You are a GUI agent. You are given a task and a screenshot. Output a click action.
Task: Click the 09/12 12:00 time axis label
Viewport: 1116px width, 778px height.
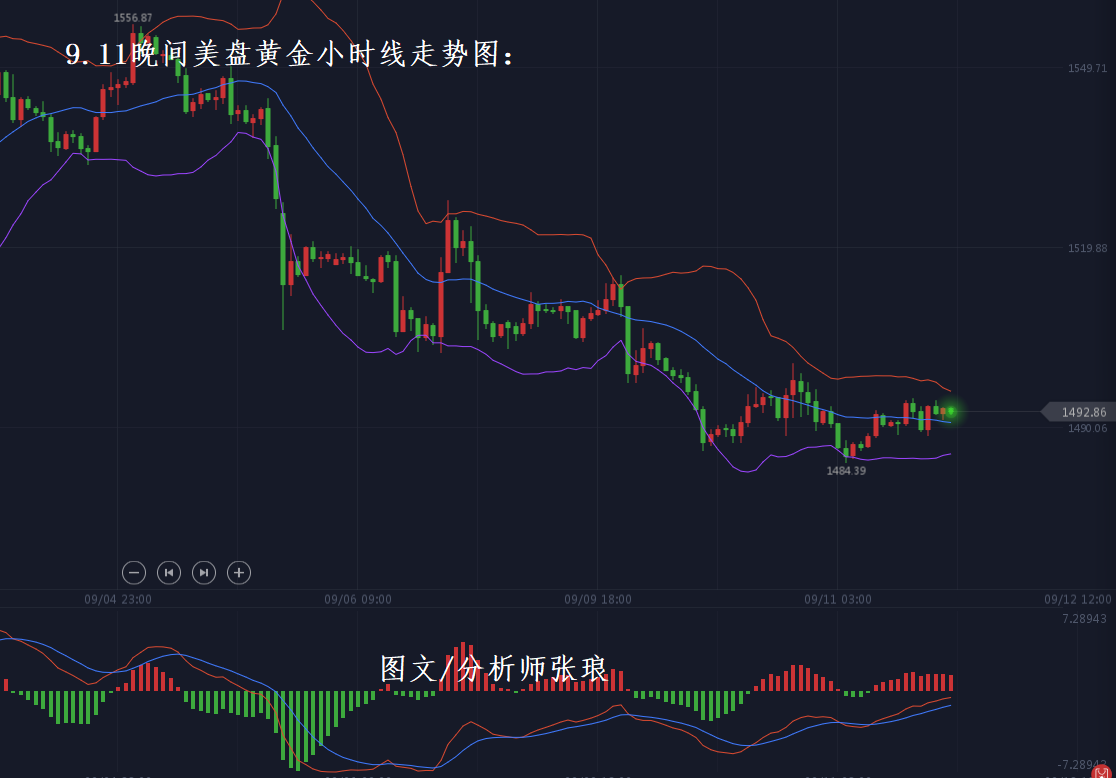click(1078, 599)
